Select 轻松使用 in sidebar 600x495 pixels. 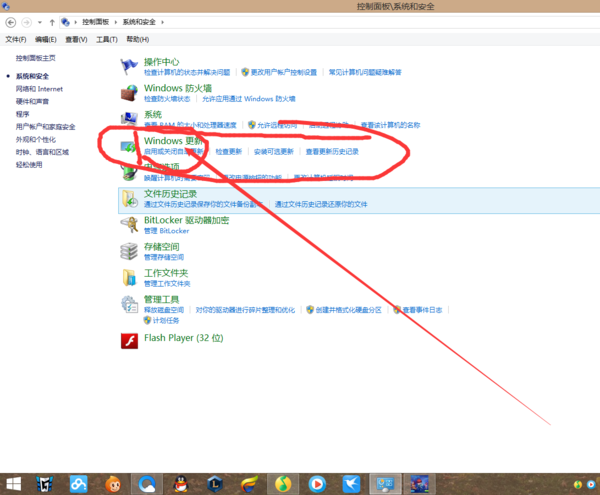tap(29, 165)
